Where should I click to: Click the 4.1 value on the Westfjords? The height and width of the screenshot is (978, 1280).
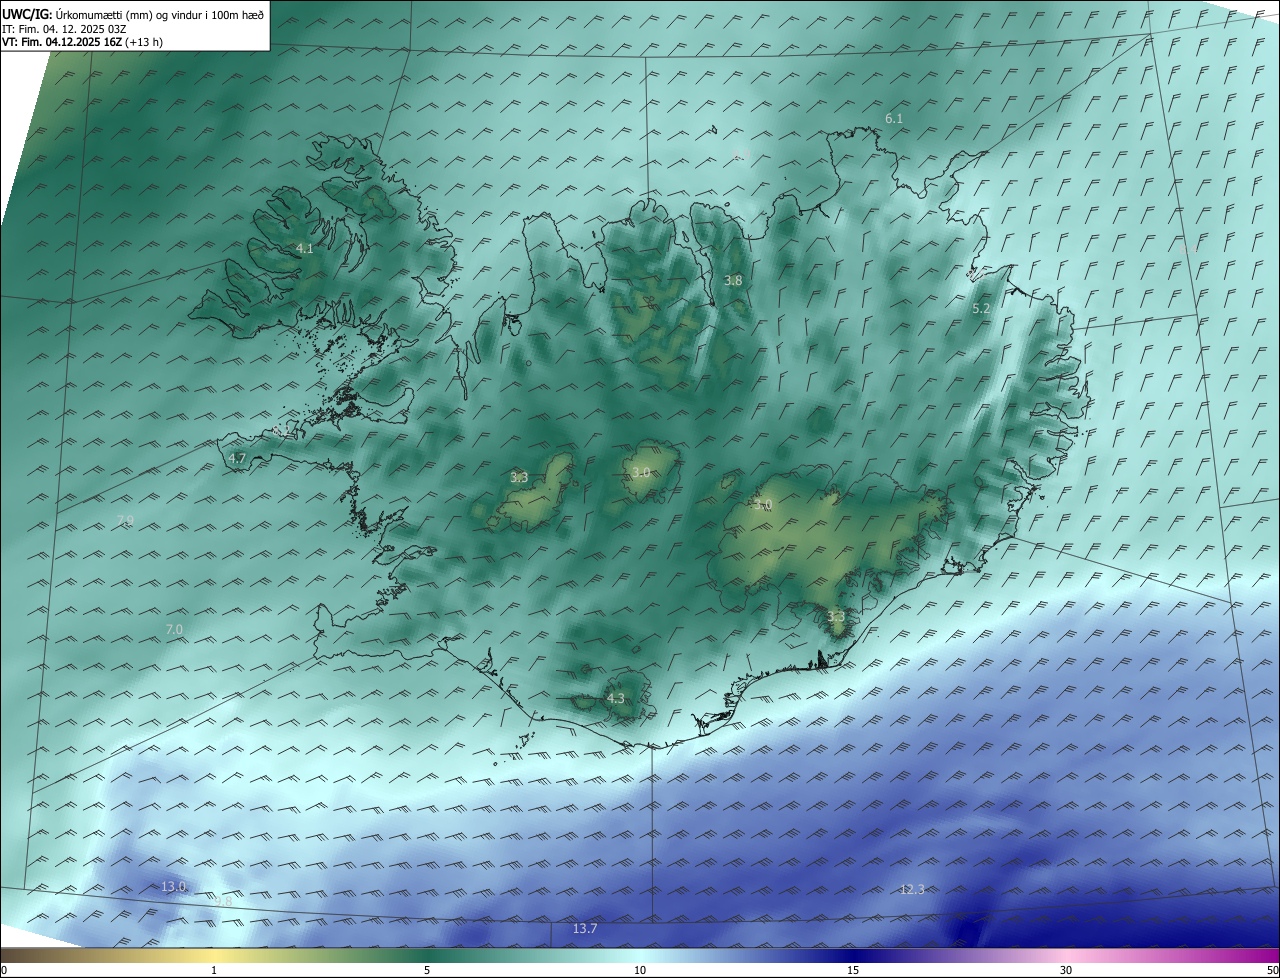point(305,248)
